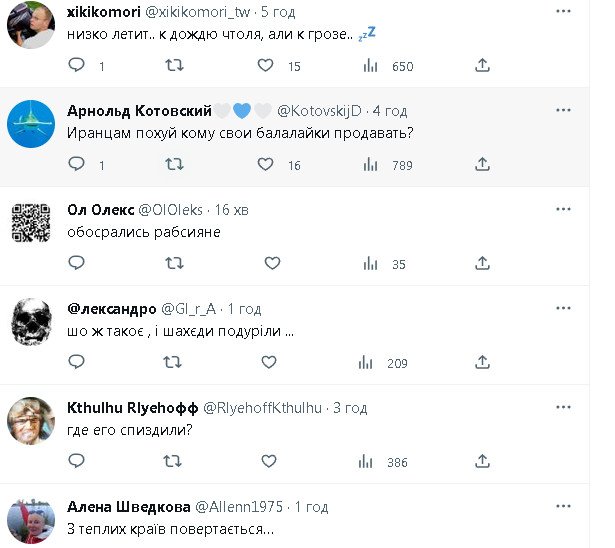This screenshot has width=615, height=548.
Task: Open the 16 хв timestamp on Ол Олекс tweet
Action: click(x=233, y=209)
